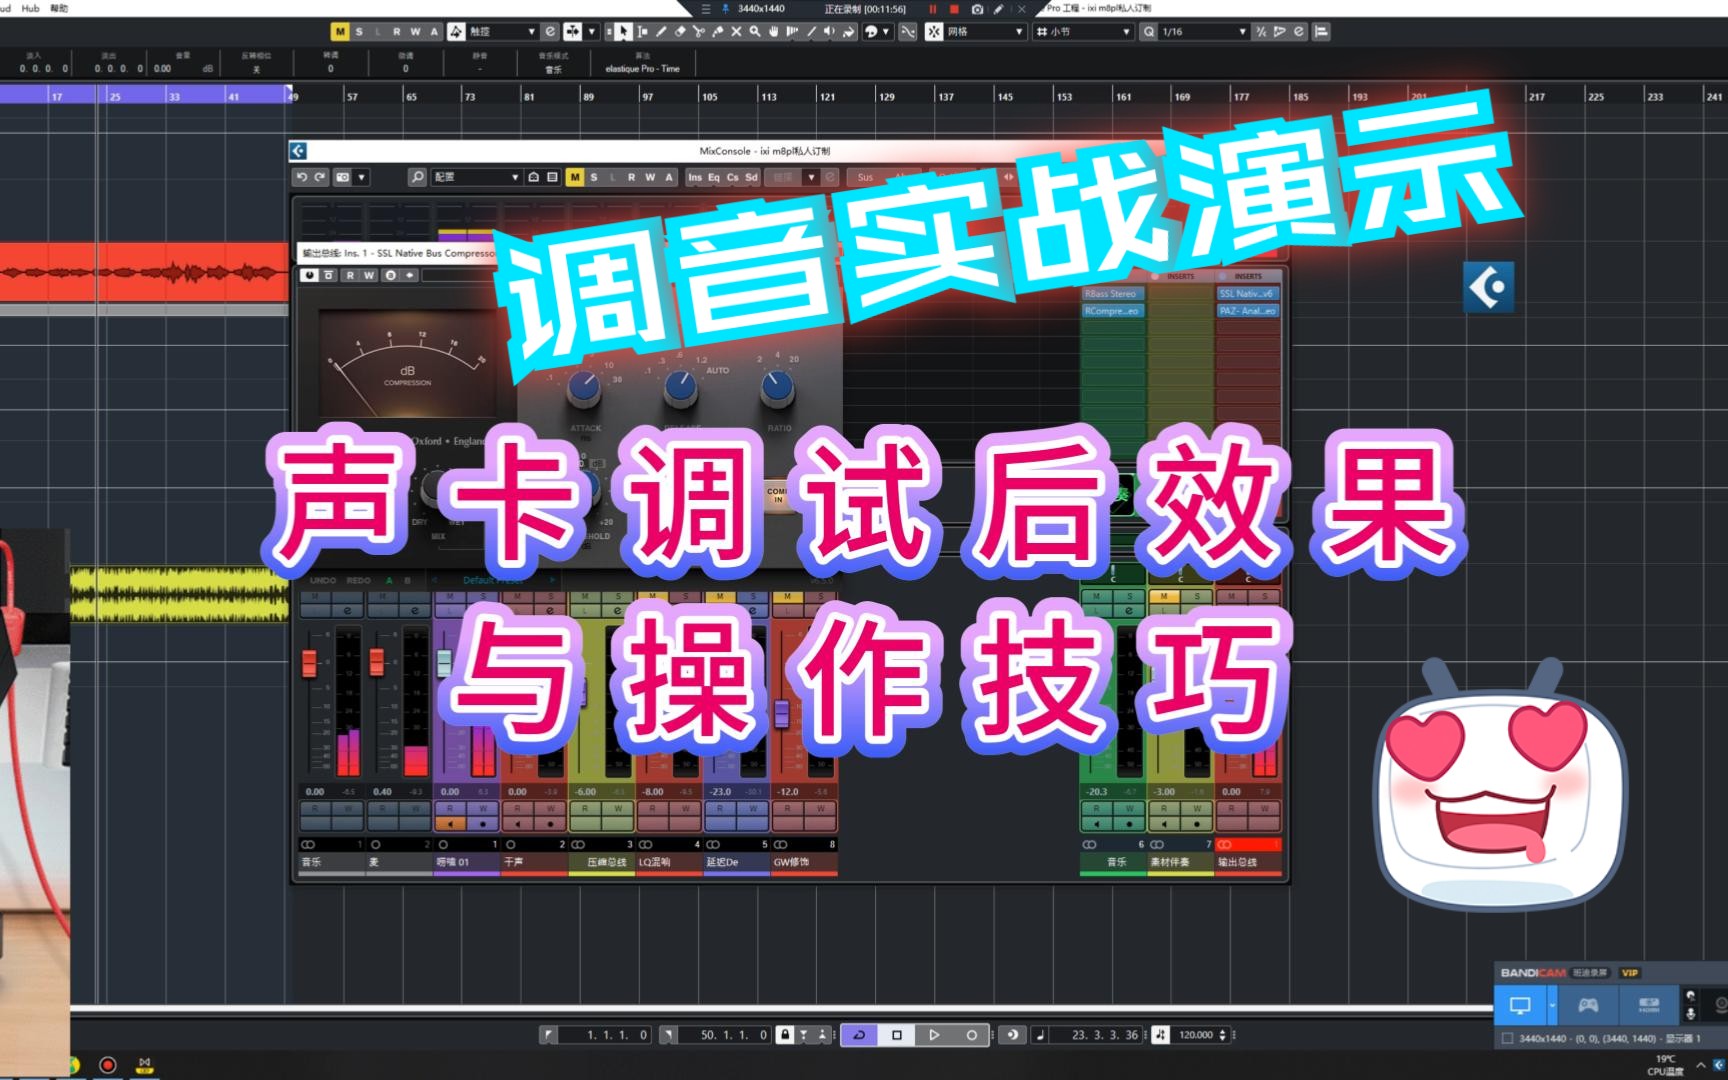Toggle the yellow Mute (M) button in MixConsole
This screenshot has width=1728, height=1080.
574,177
